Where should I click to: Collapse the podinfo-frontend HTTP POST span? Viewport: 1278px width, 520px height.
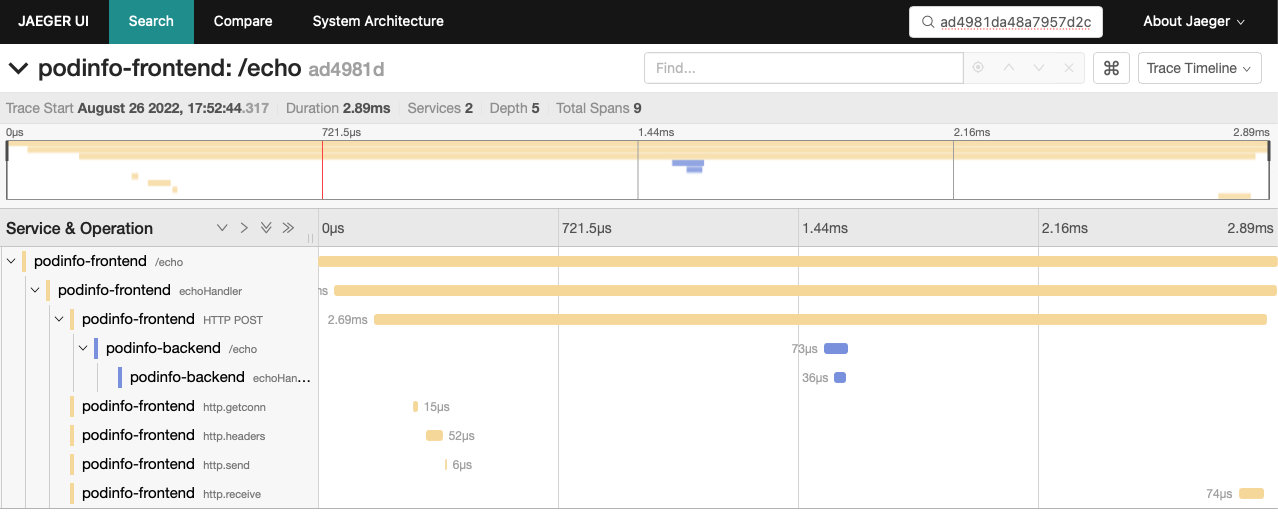coord(59,320)
